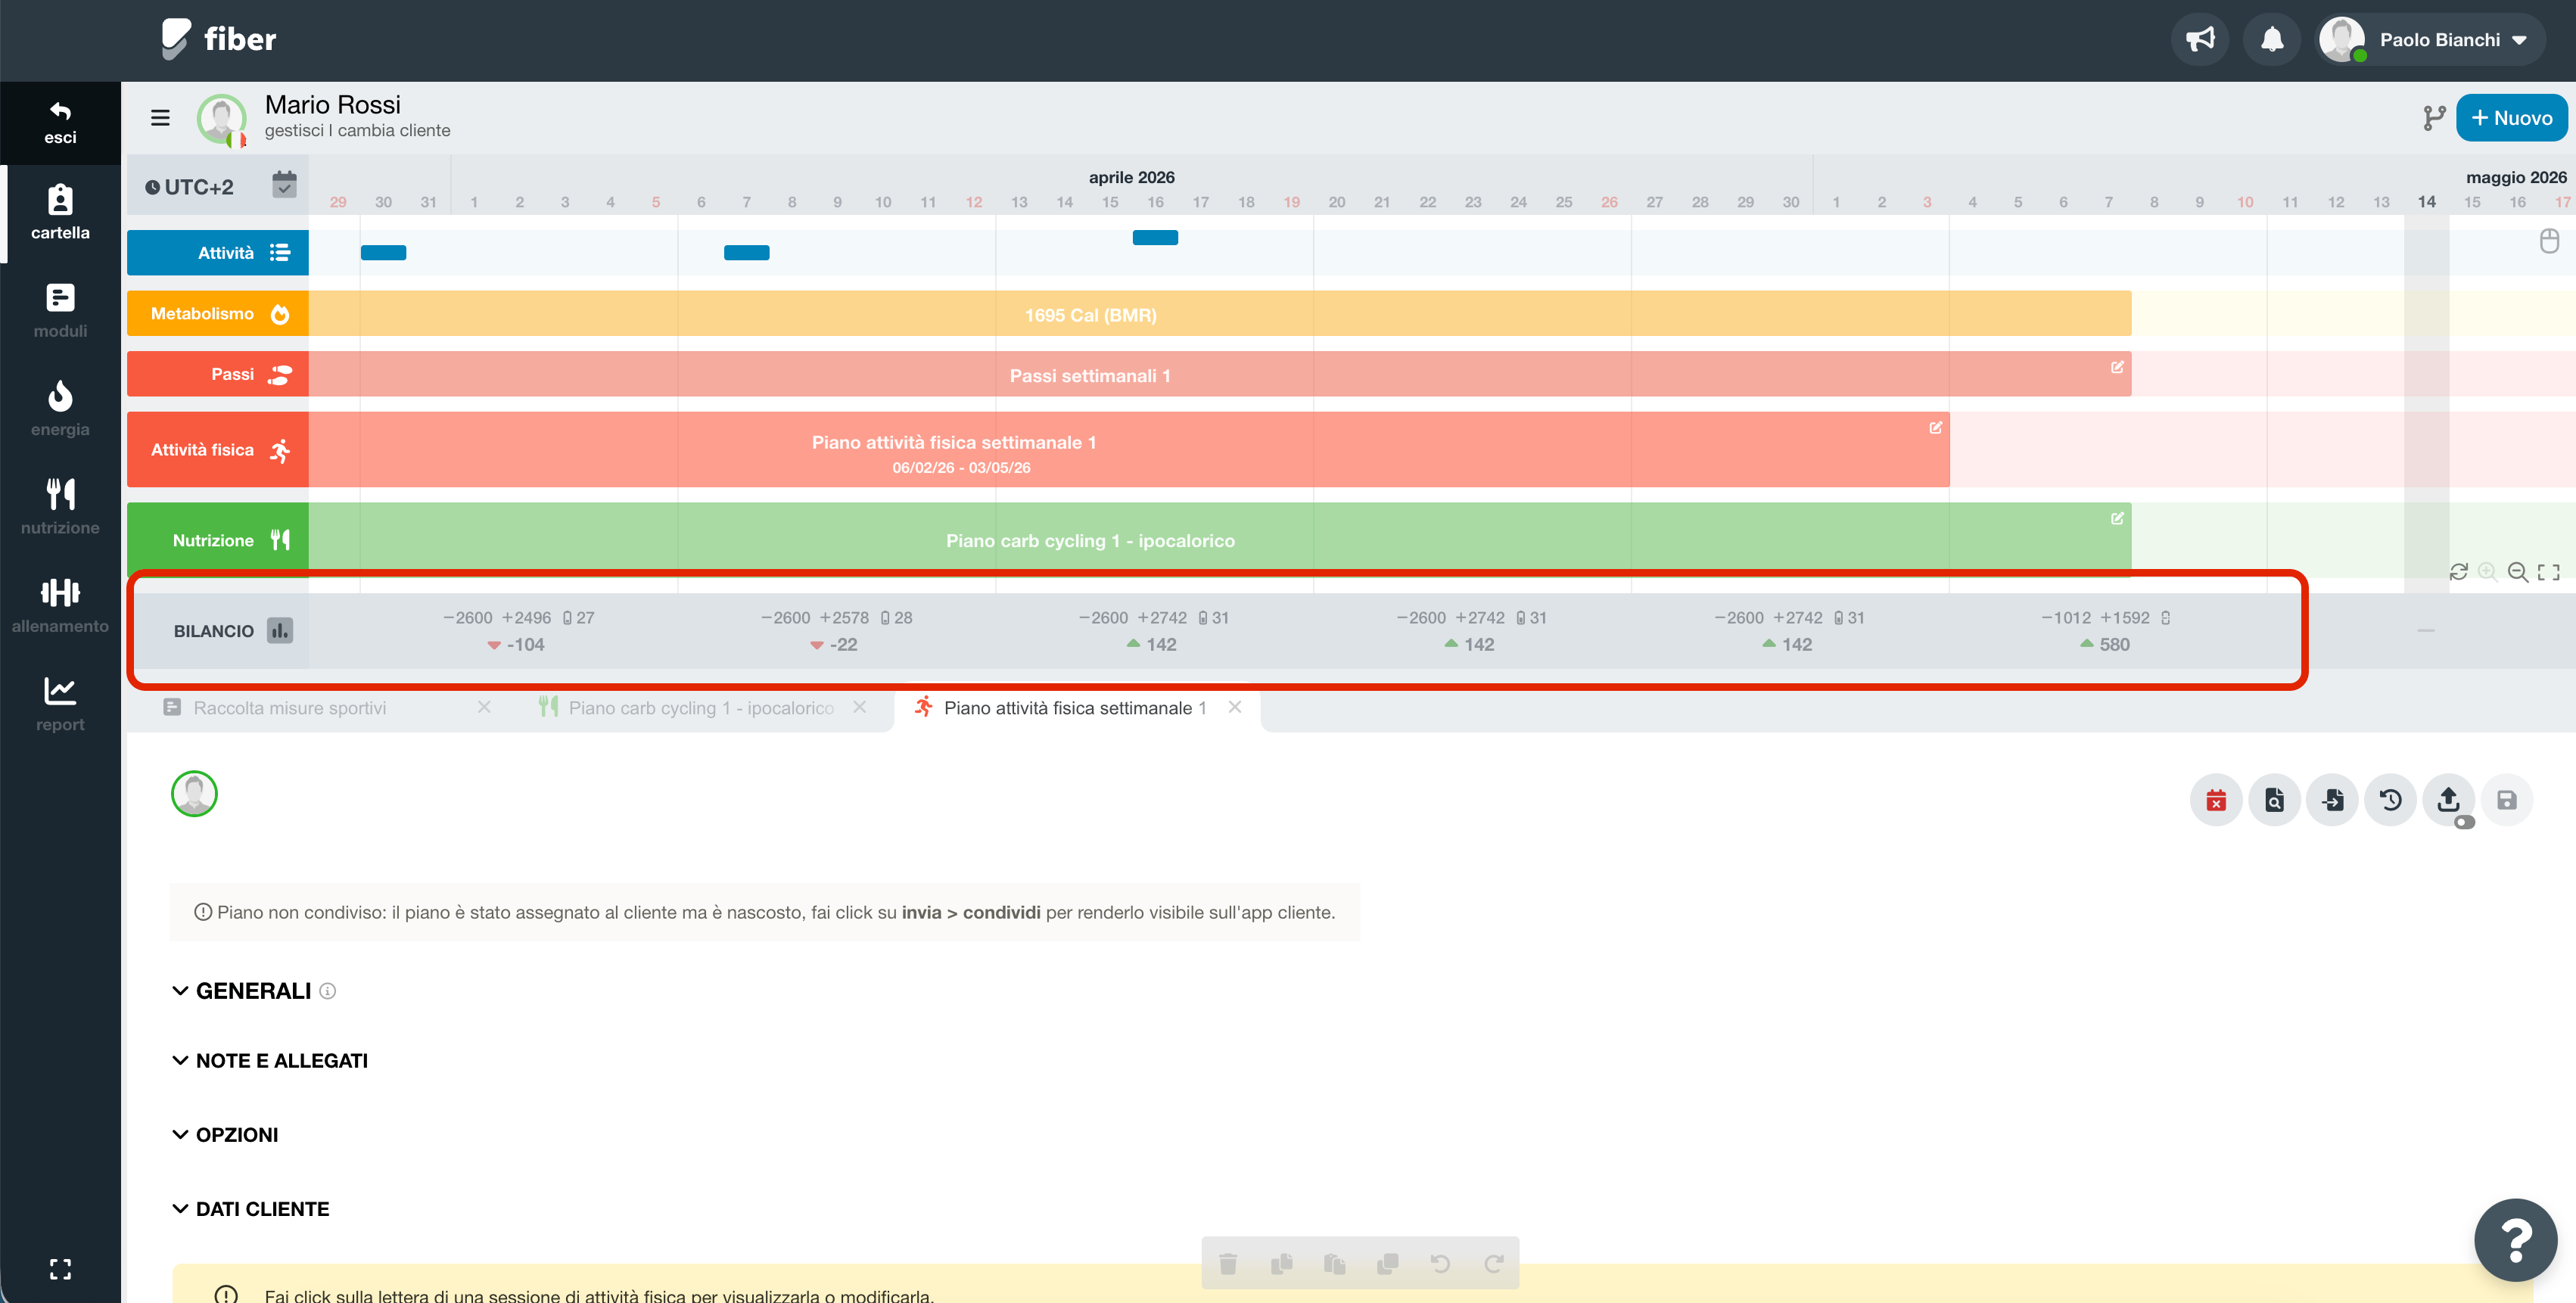Screen dimensions: 2576x1303
Task: Click the trash icon in the bottom floating toolbar
Action: 1228,1264
